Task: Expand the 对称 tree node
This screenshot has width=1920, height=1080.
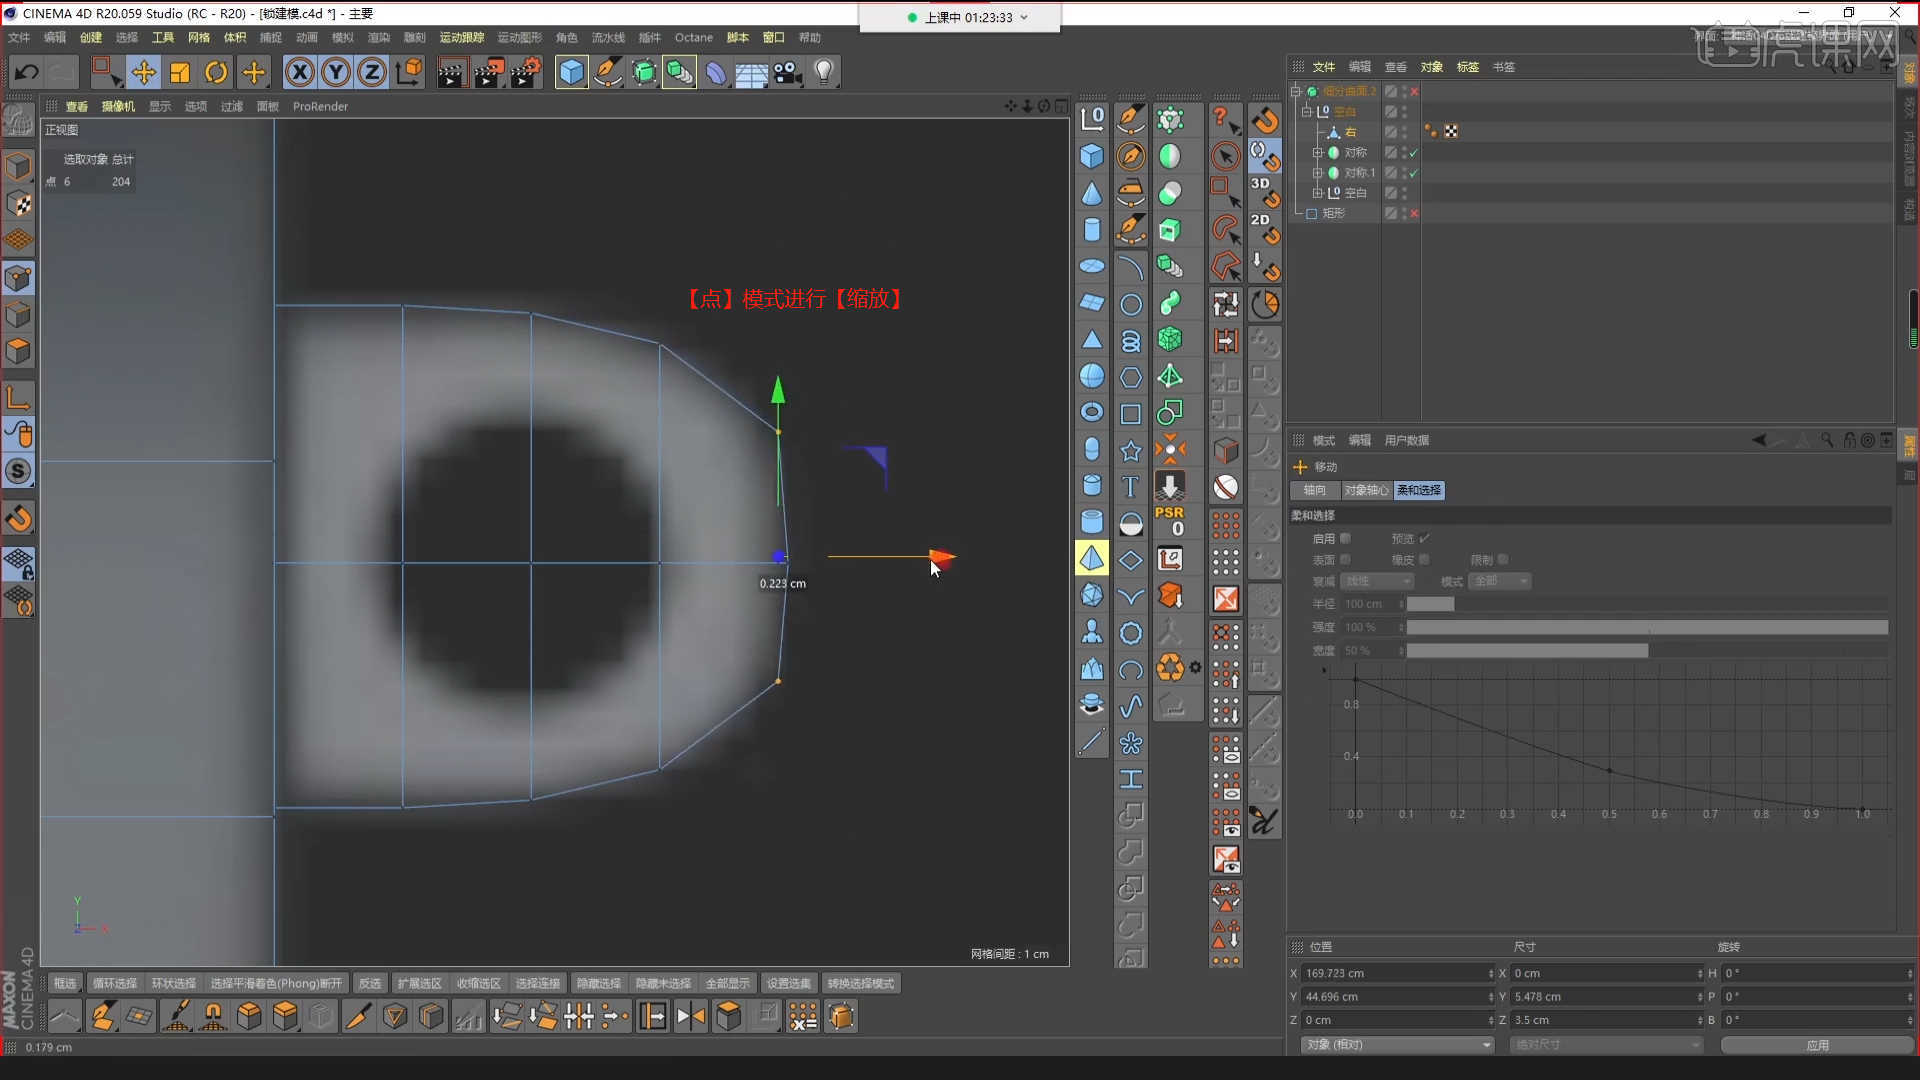Action: 1317,152
